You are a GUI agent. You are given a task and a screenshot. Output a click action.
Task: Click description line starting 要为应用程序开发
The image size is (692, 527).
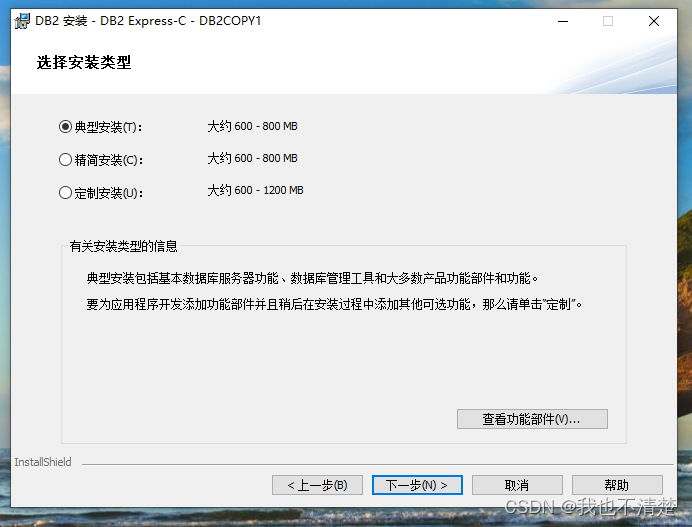334,304
